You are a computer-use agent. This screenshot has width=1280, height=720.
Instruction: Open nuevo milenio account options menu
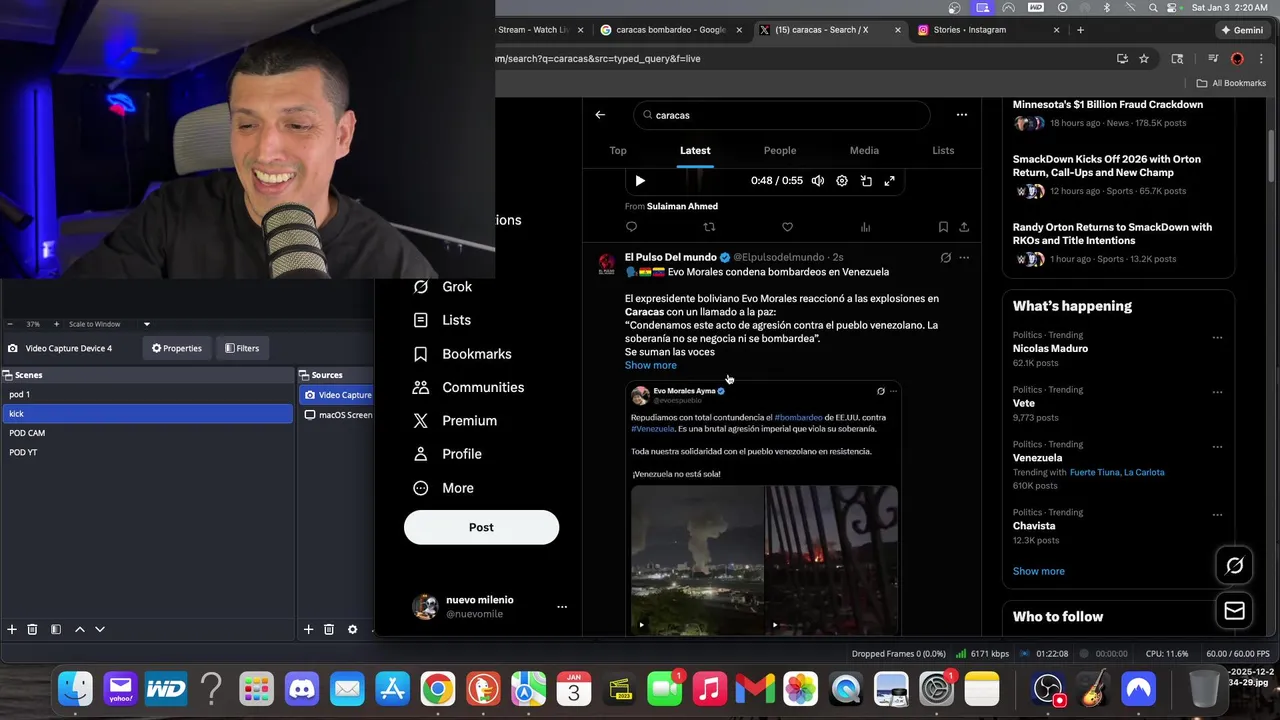pyautogui.click(x=562, y=607)
